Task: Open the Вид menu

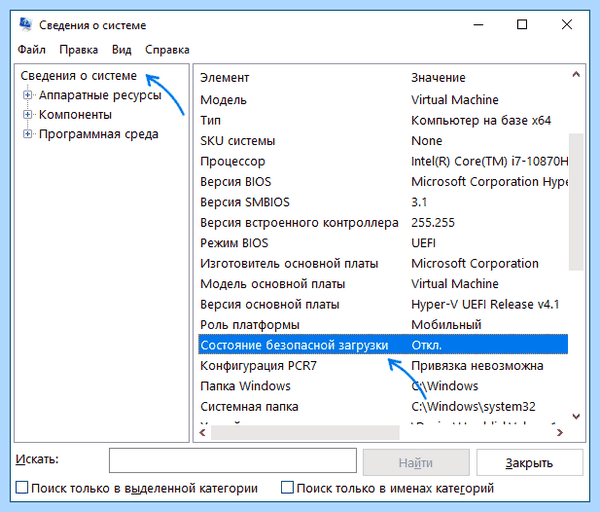Action: coord(122,50)
